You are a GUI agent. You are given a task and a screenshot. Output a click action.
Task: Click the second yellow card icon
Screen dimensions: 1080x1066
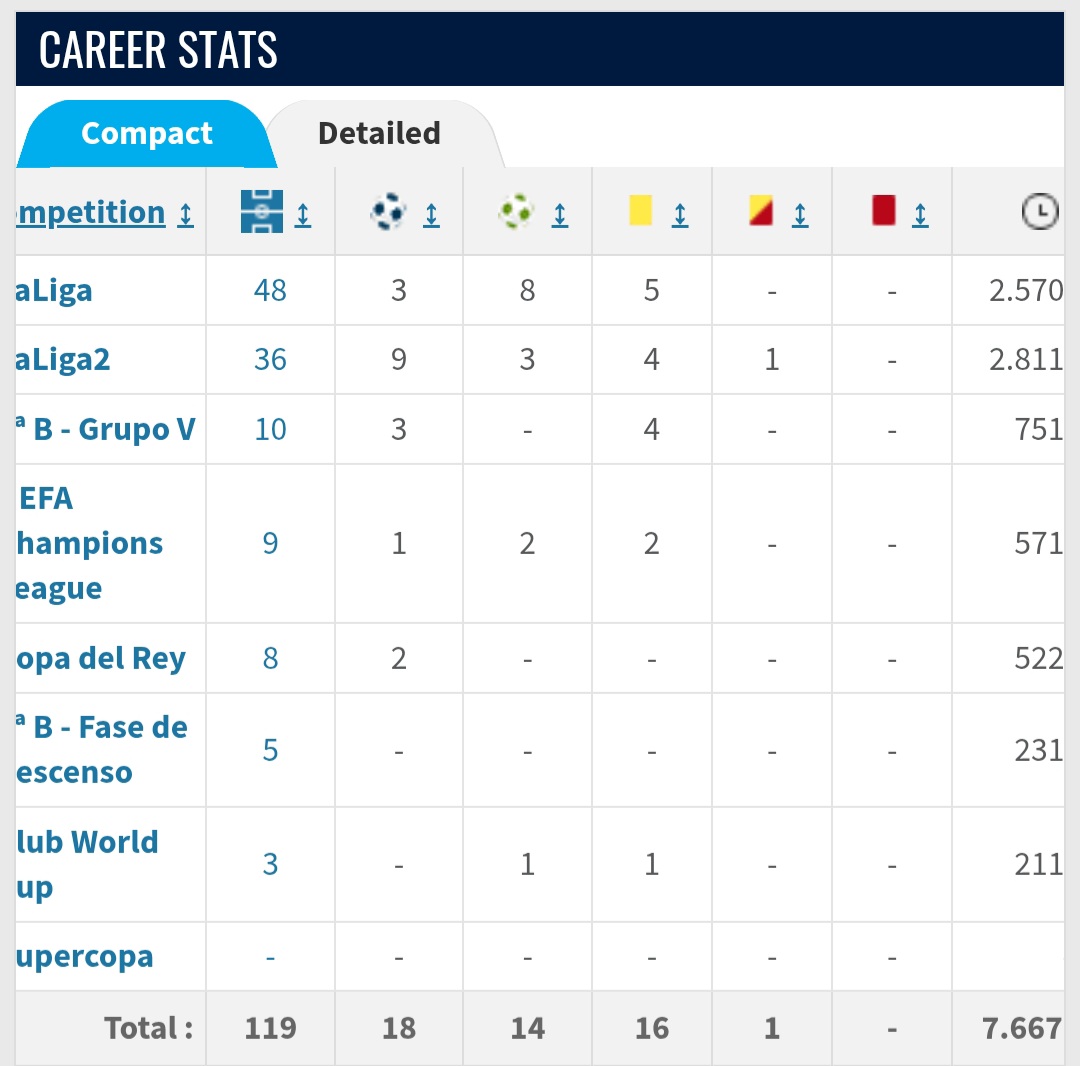[x=762, y=211]
